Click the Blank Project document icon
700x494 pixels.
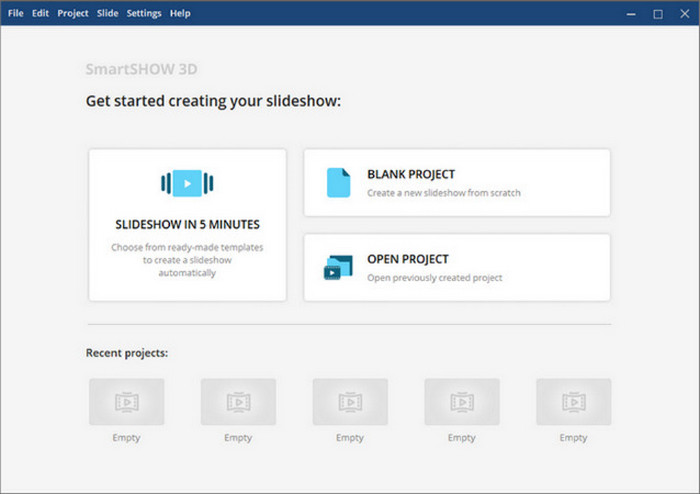338,183
